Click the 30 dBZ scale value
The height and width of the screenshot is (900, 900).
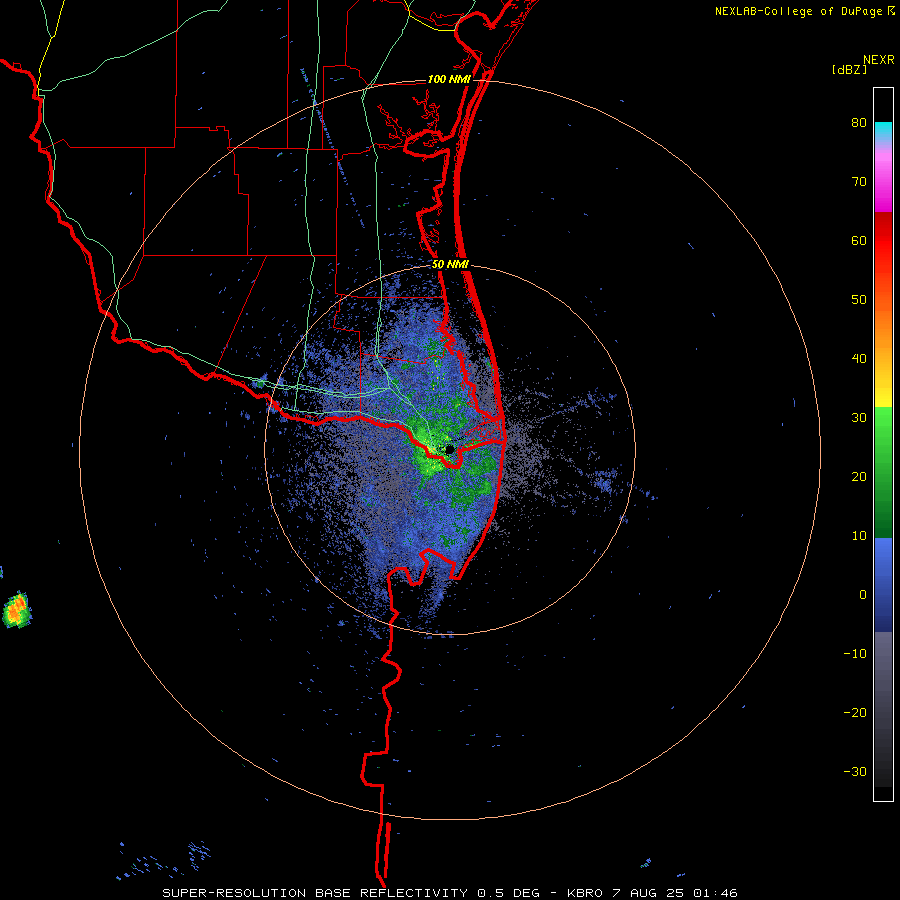[x=859, y=418]
